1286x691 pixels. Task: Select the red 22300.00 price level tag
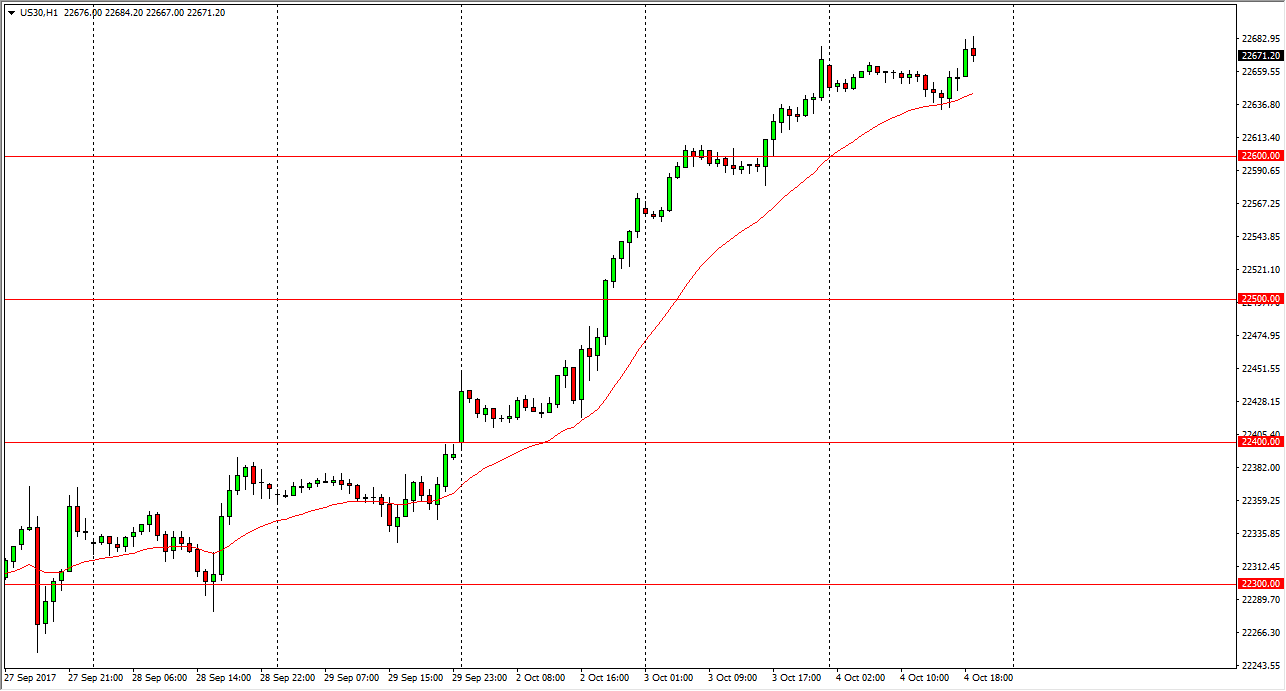(x=1260, y=584)
